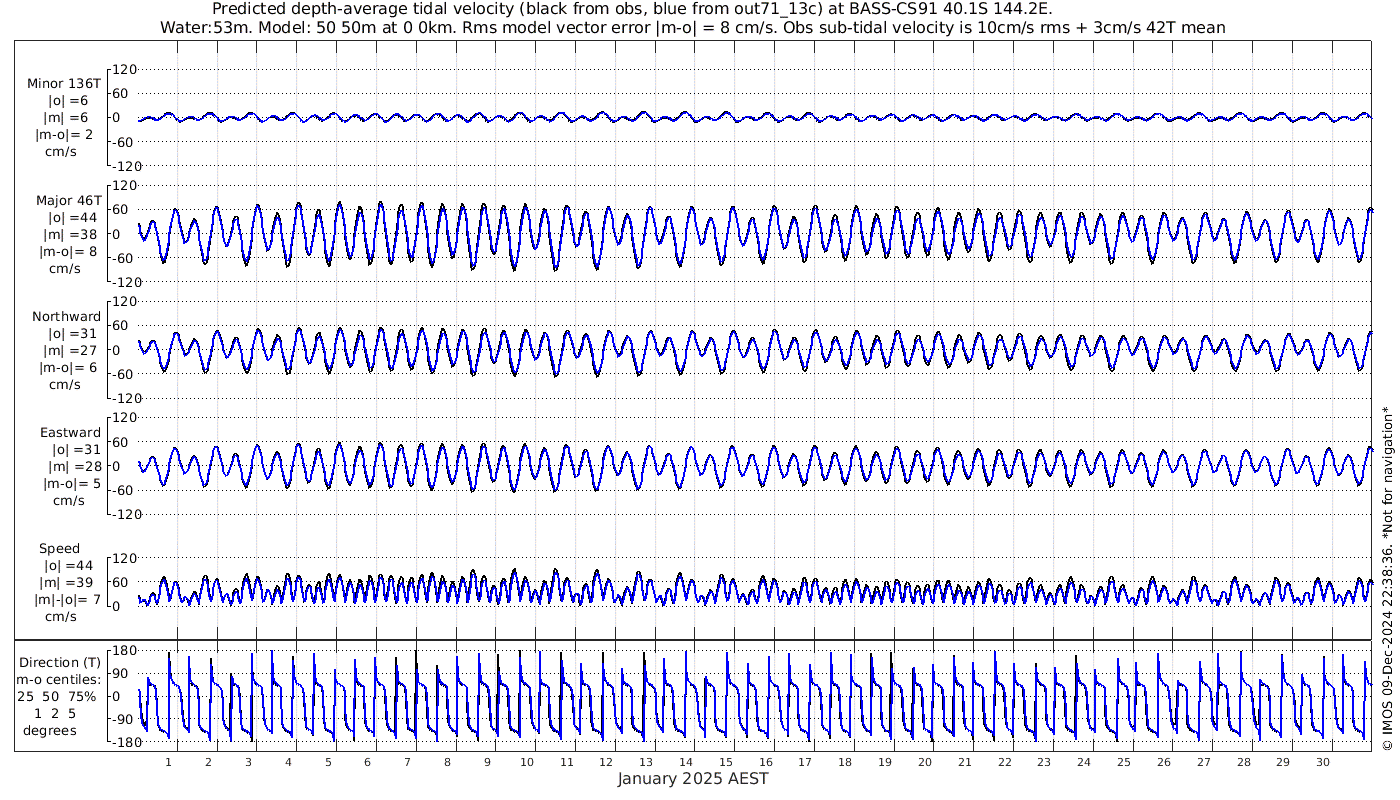Click the Eastward panel label
This screenshot has height=800, width=1400.
(x=69, y=433)
